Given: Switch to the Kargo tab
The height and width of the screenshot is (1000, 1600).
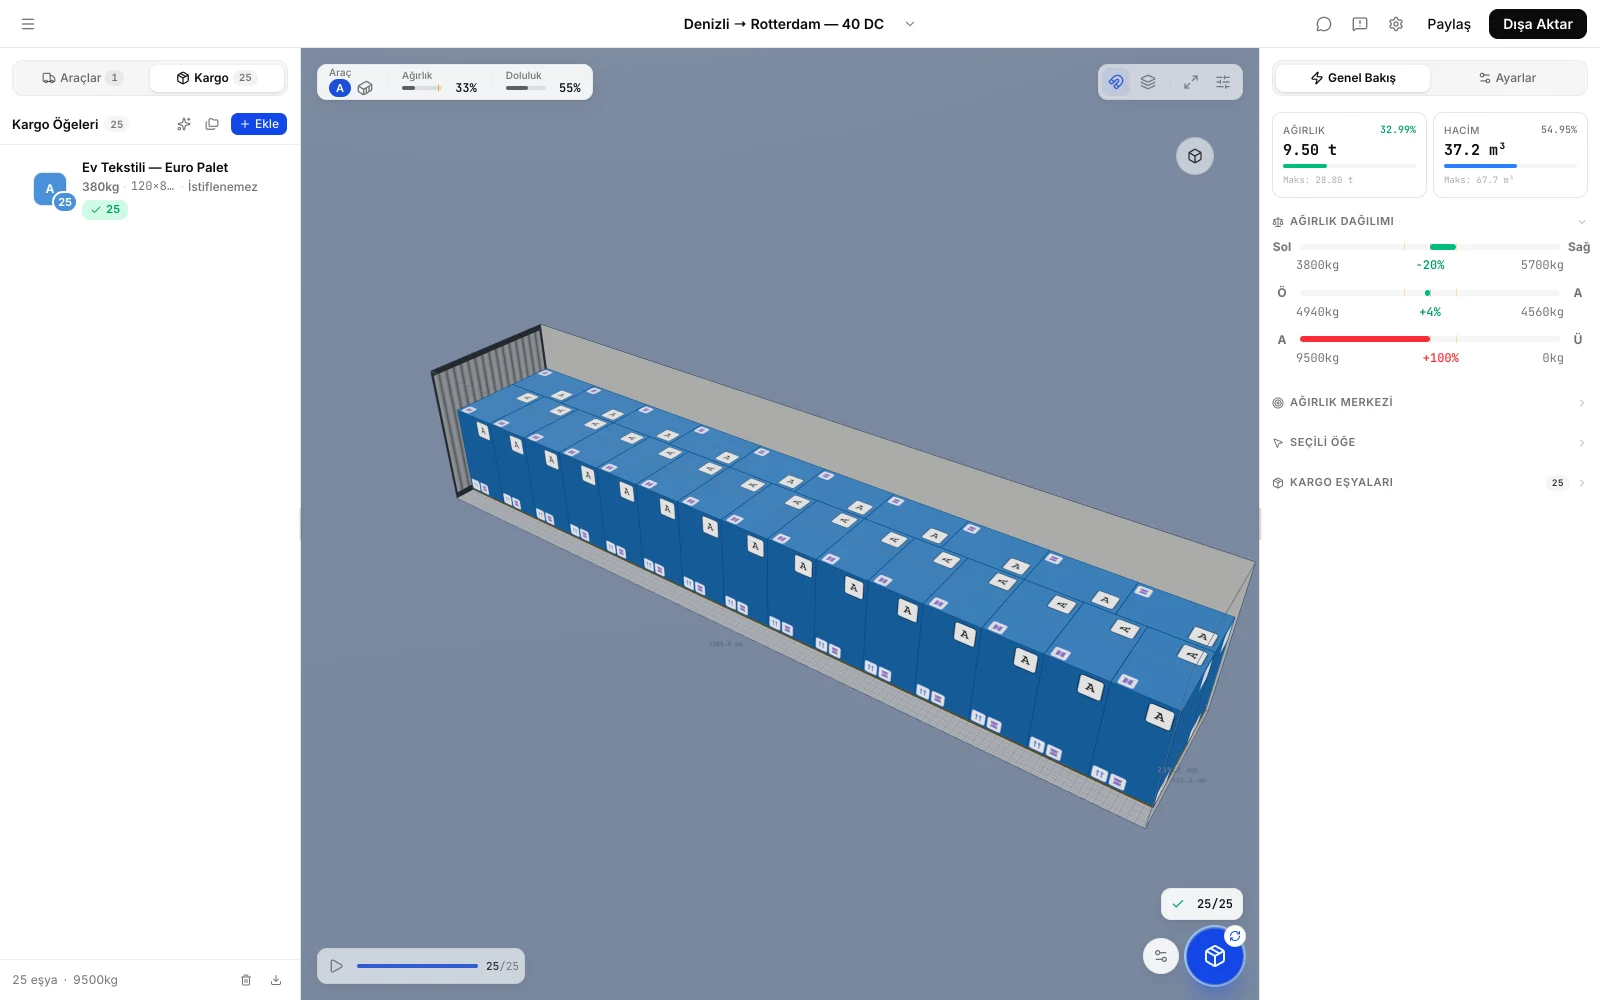Looking at the screenshot, I should 217,78.
